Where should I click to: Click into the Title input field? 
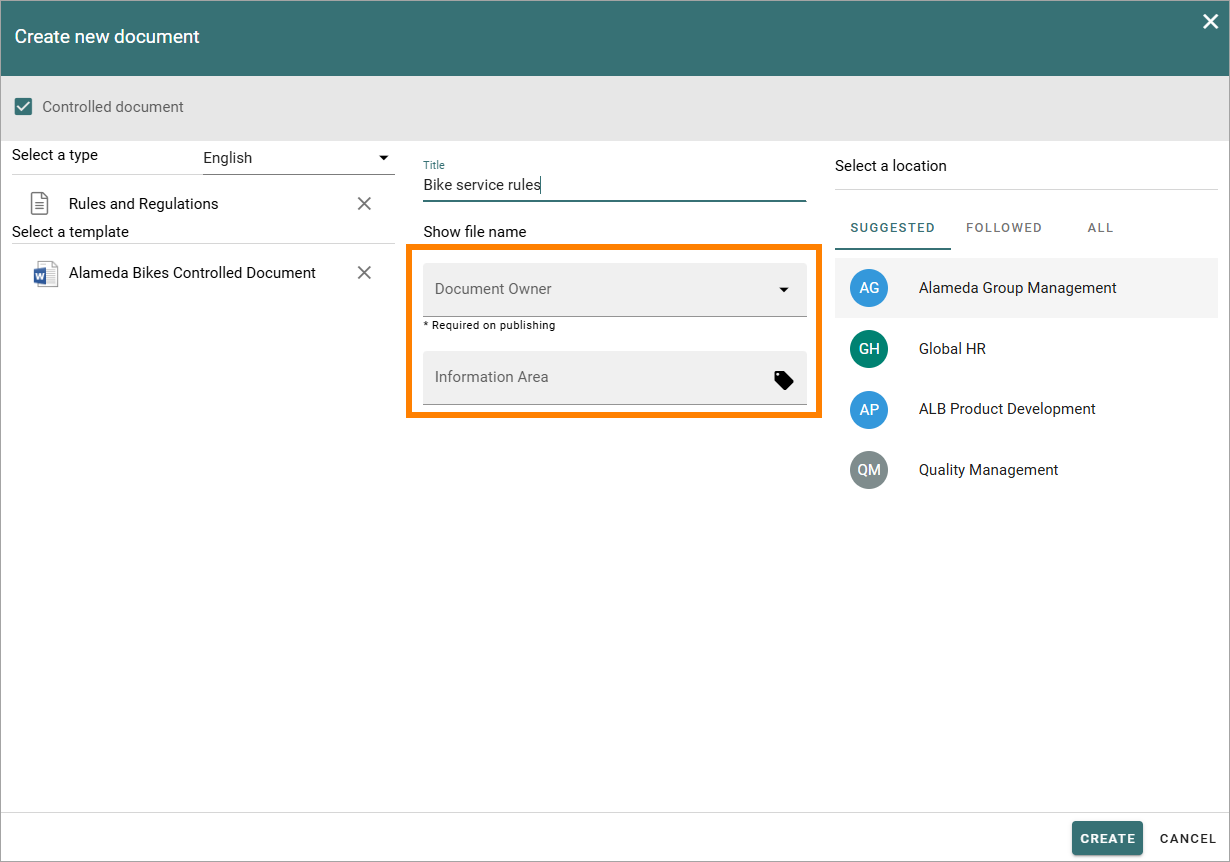614,185
